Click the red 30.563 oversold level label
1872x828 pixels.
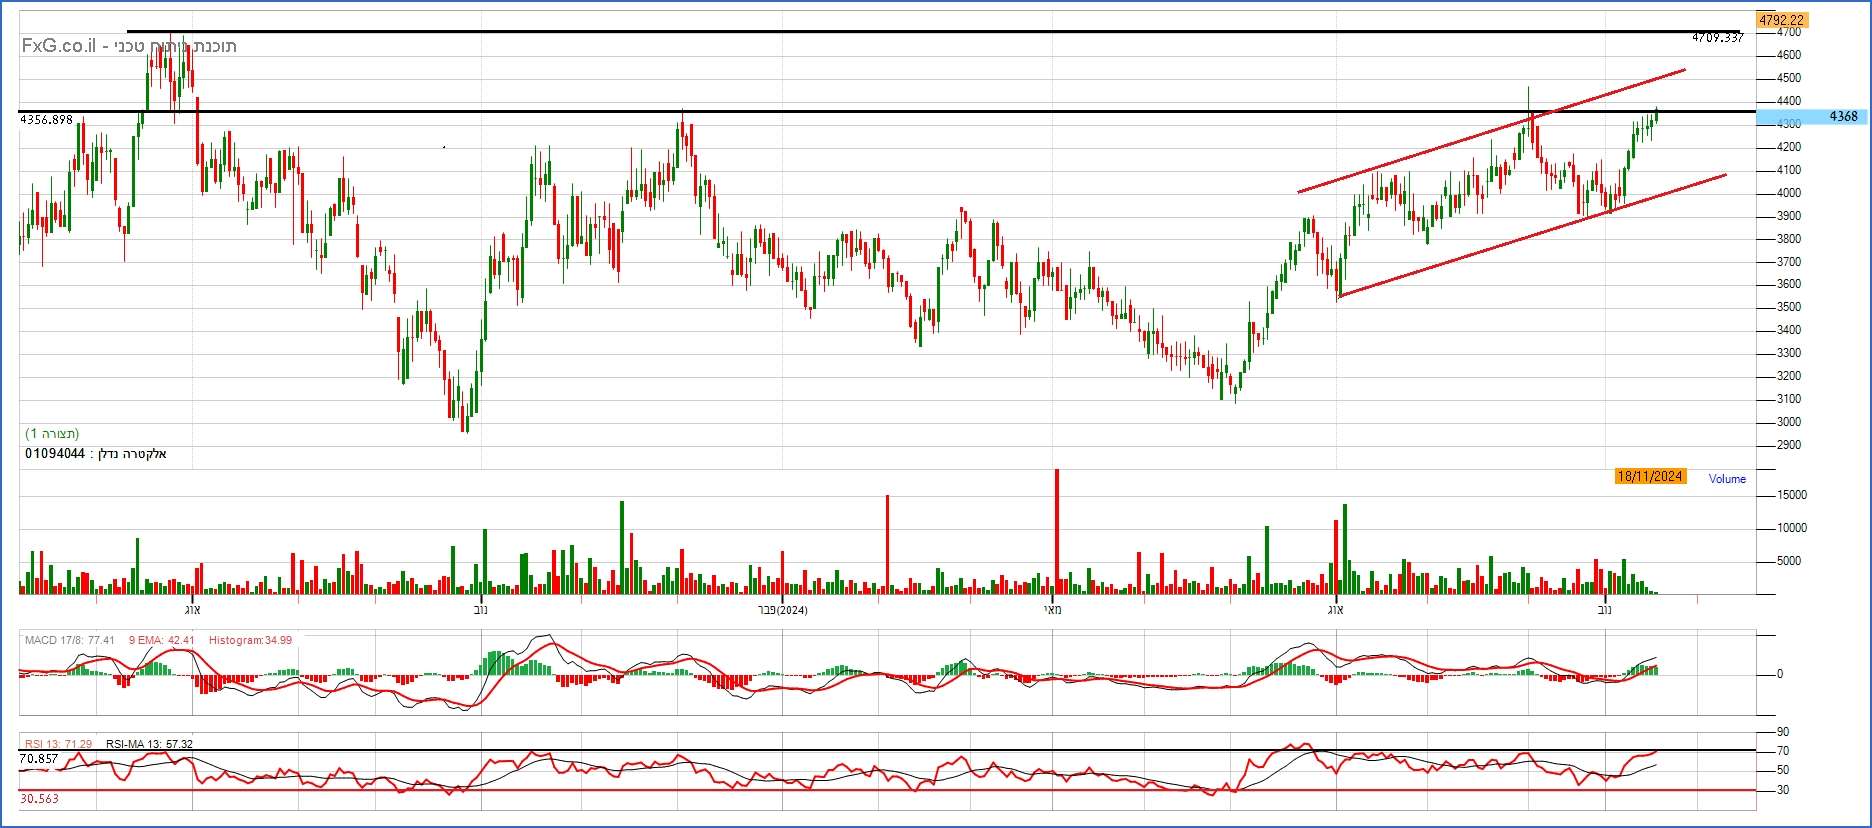click(38, 799)
